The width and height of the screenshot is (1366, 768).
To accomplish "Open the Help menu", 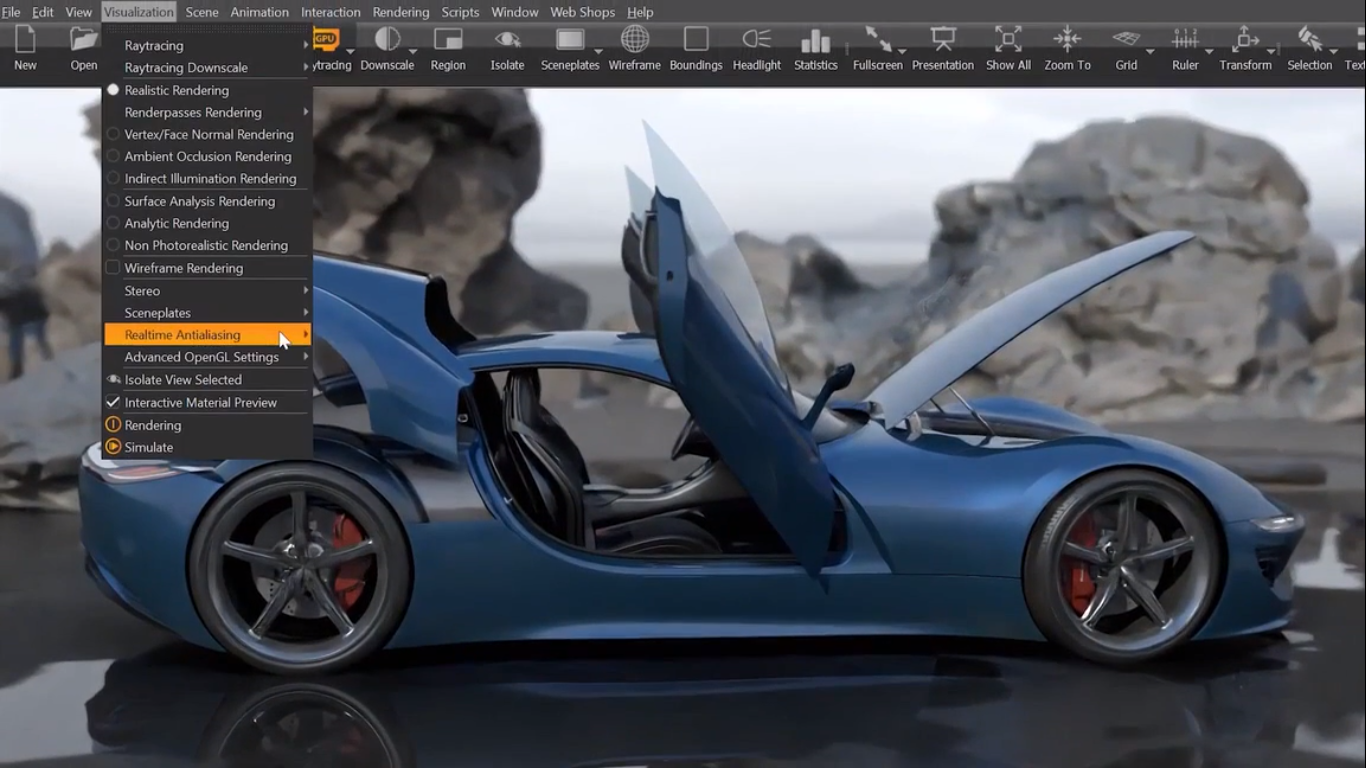I will [x=640, y=12].
